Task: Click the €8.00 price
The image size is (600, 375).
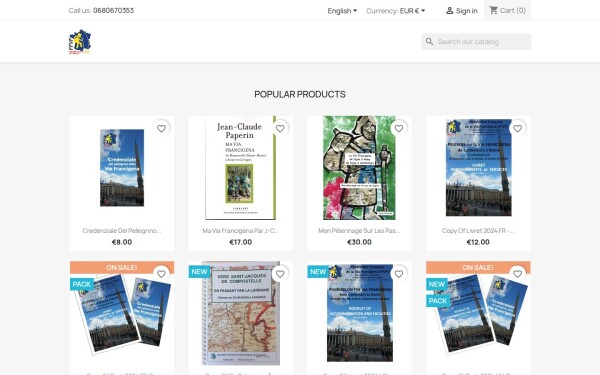Action: coord(122,242)
